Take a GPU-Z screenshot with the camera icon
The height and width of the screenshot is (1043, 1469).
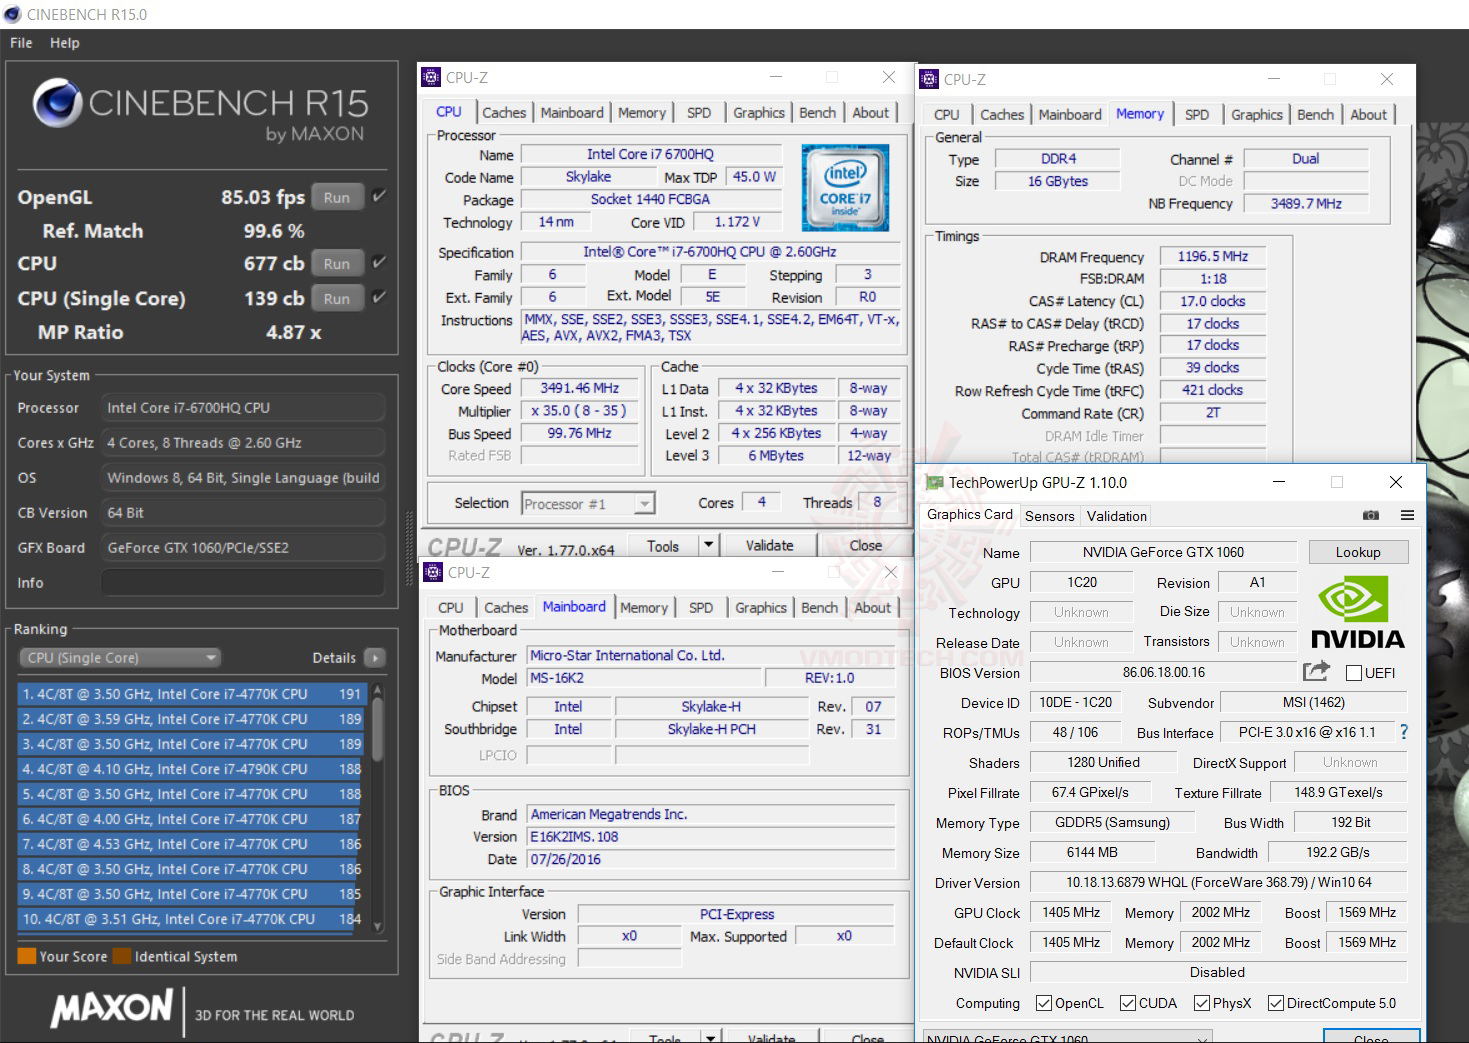(1371, 515)
